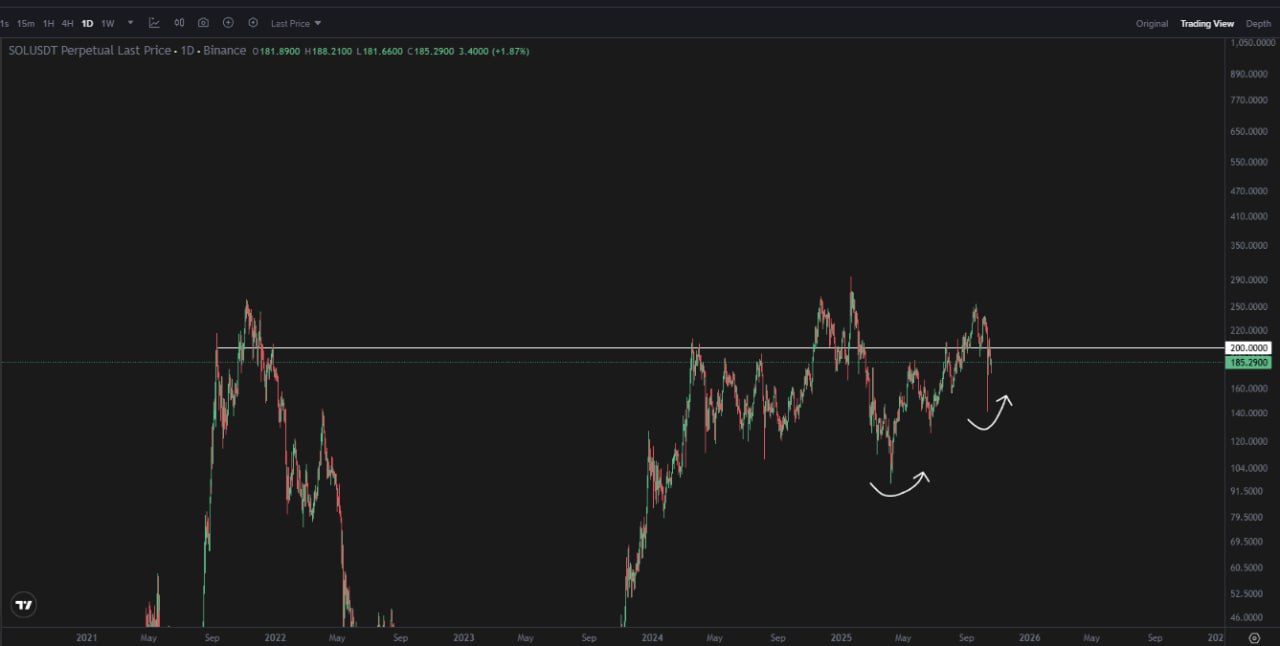Open the indicators line-chart icon

coord(154,23)
